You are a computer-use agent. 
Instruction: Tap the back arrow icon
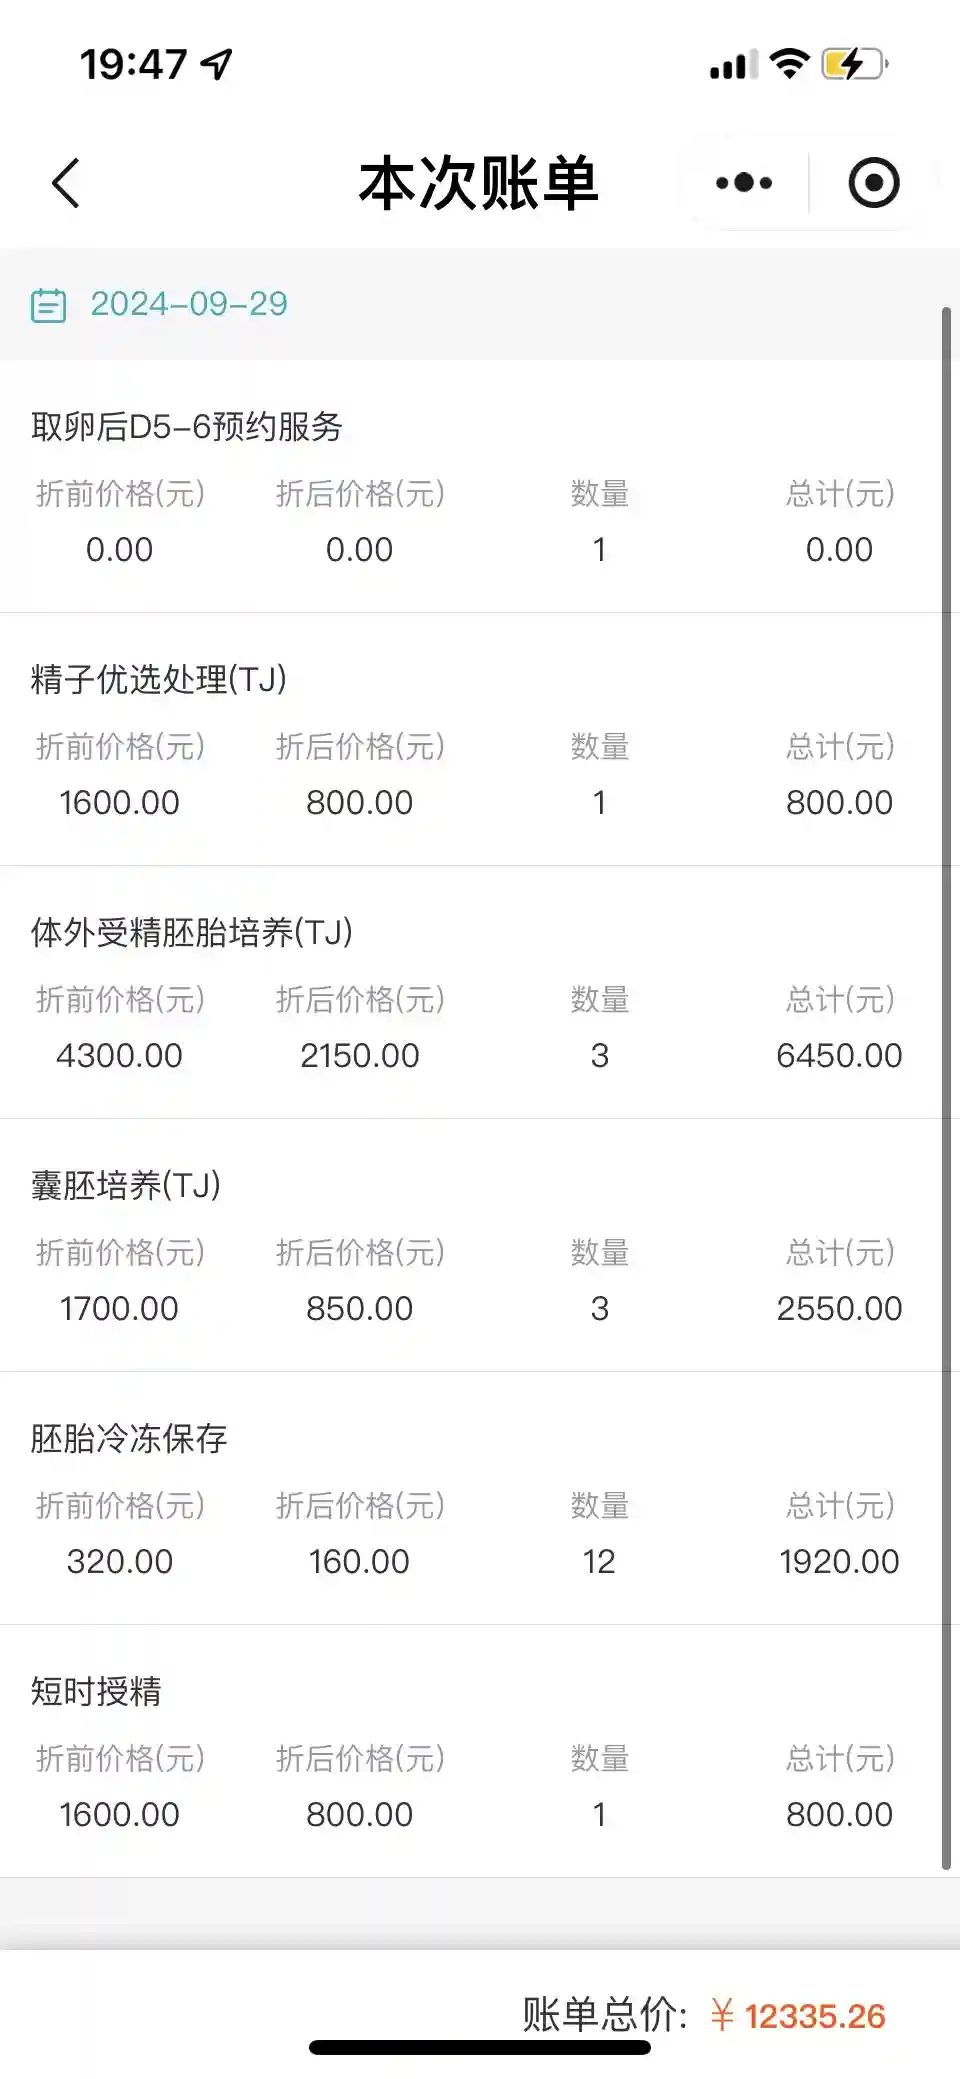point(66,184)
